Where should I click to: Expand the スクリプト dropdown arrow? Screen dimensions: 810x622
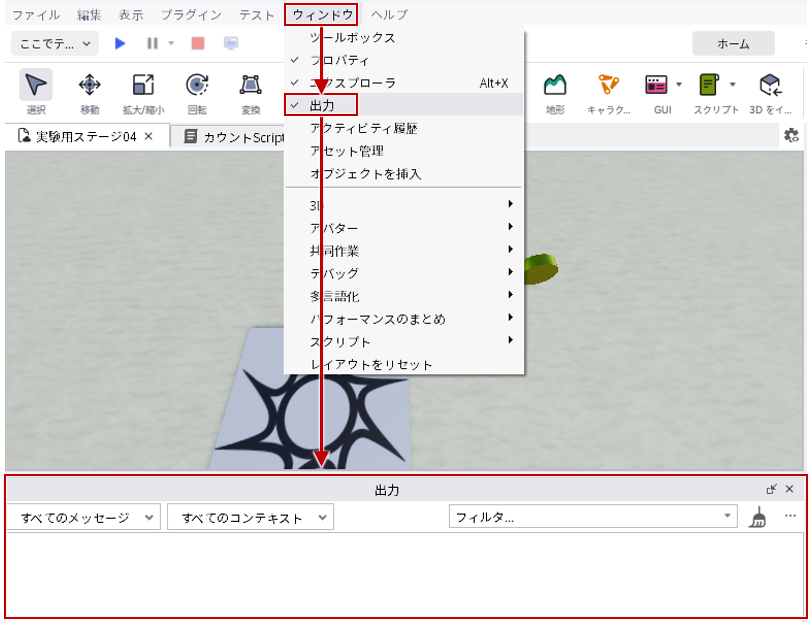733,84
